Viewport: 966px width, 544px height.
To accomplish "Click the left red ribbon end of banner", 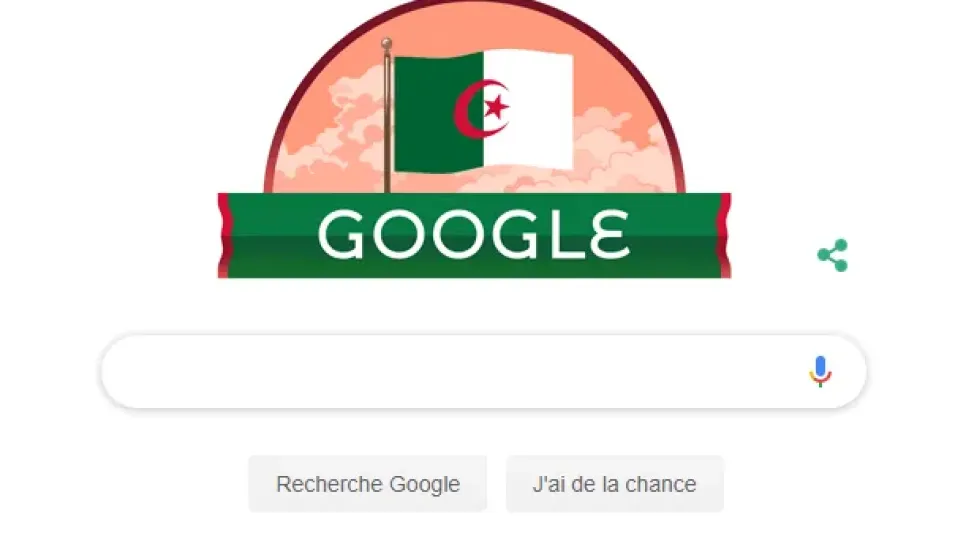I will click(225, 235).
